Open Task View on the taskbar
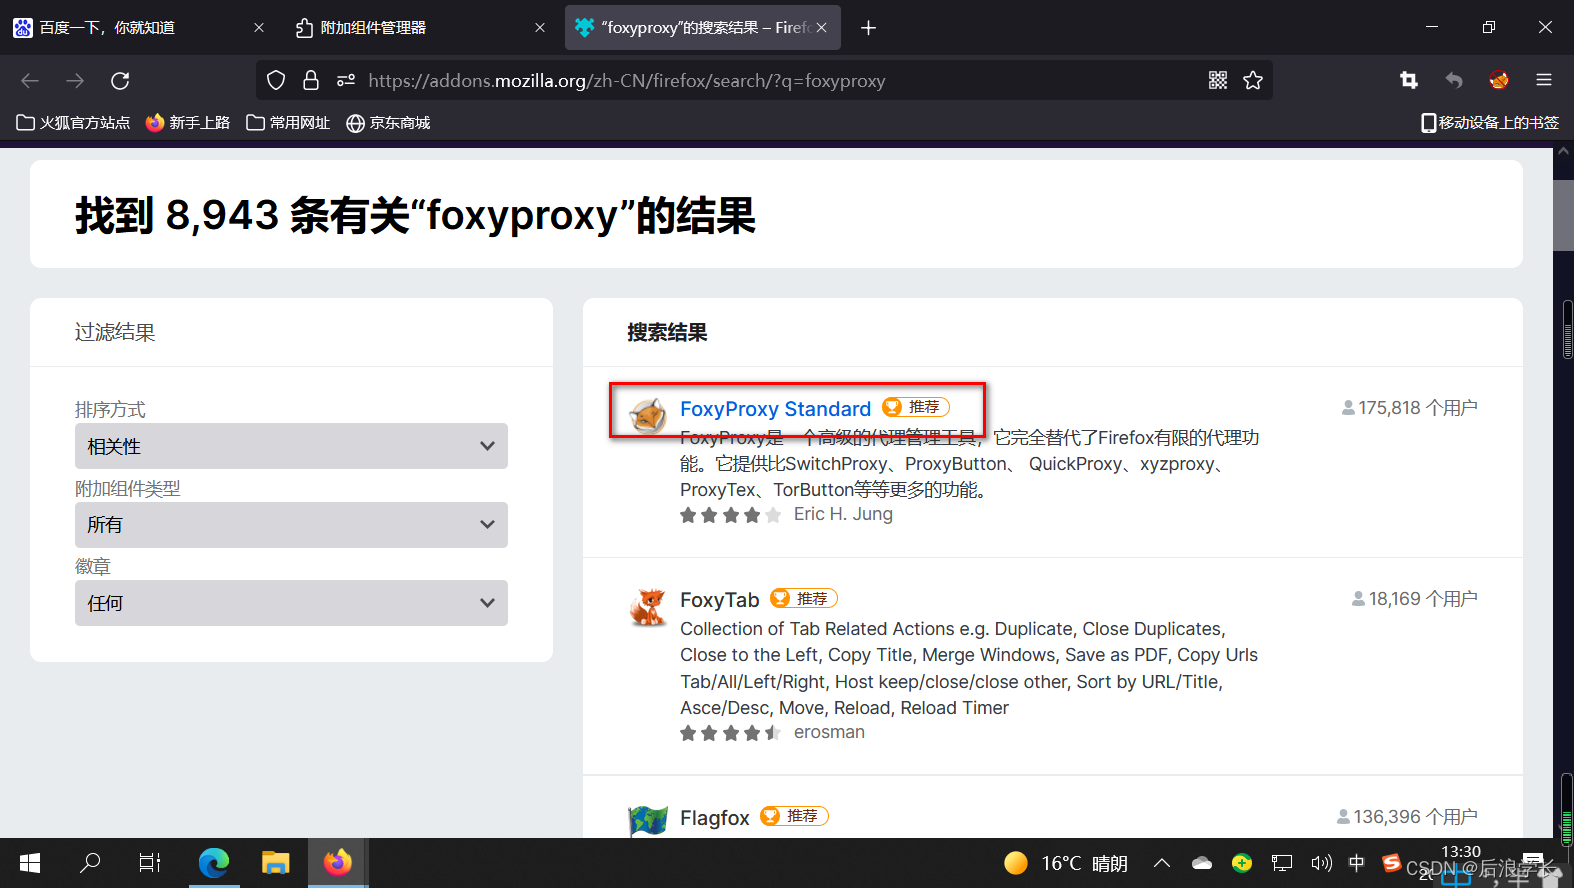The height and width of the screenshot is (888, 1574). (x=150, y=863)
